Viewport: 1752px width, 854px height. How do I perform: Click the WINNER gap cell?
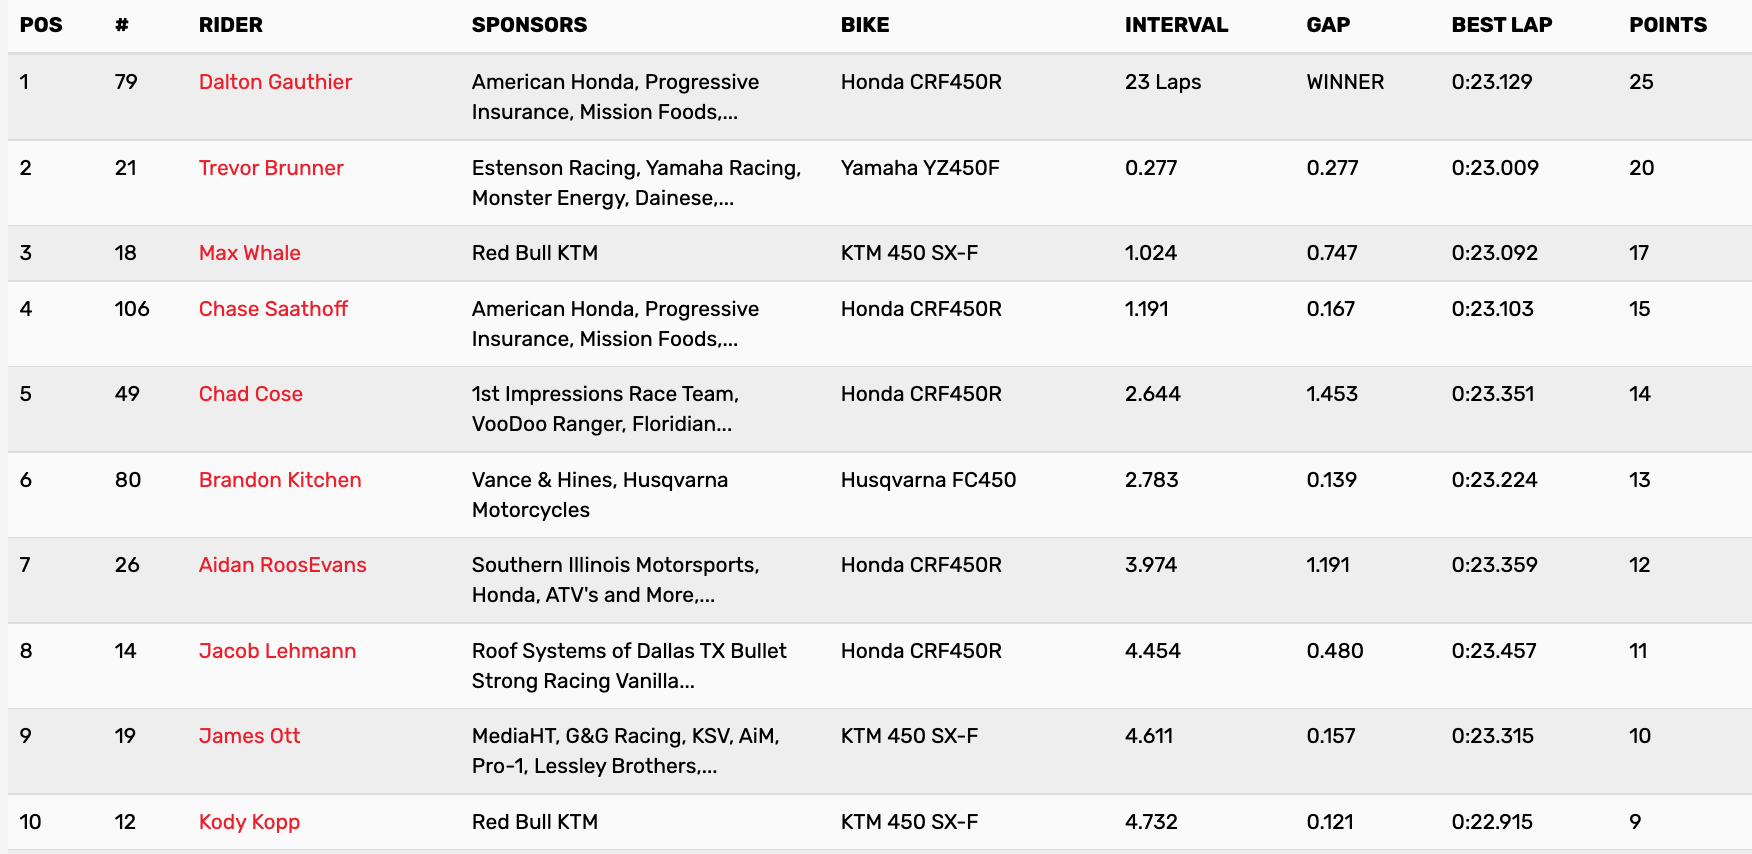tap(1345, 82)
